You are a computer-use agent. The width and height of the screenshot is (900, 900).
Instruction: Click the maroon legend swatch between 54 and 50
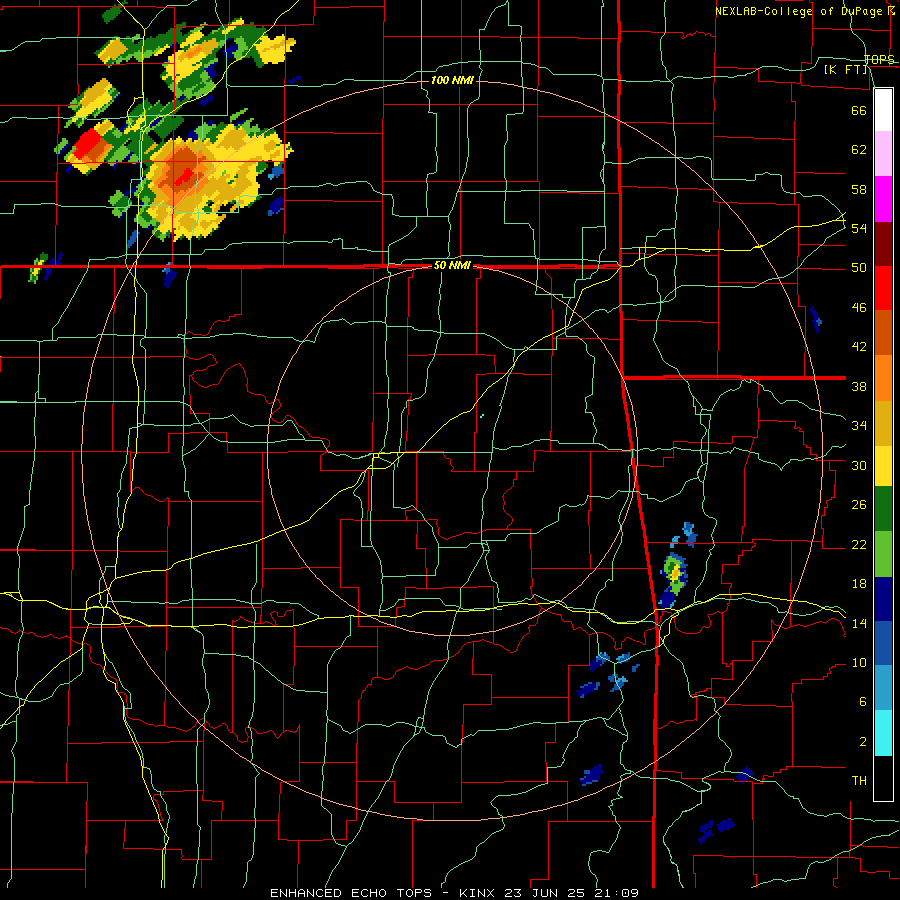[x=883, y=243]
